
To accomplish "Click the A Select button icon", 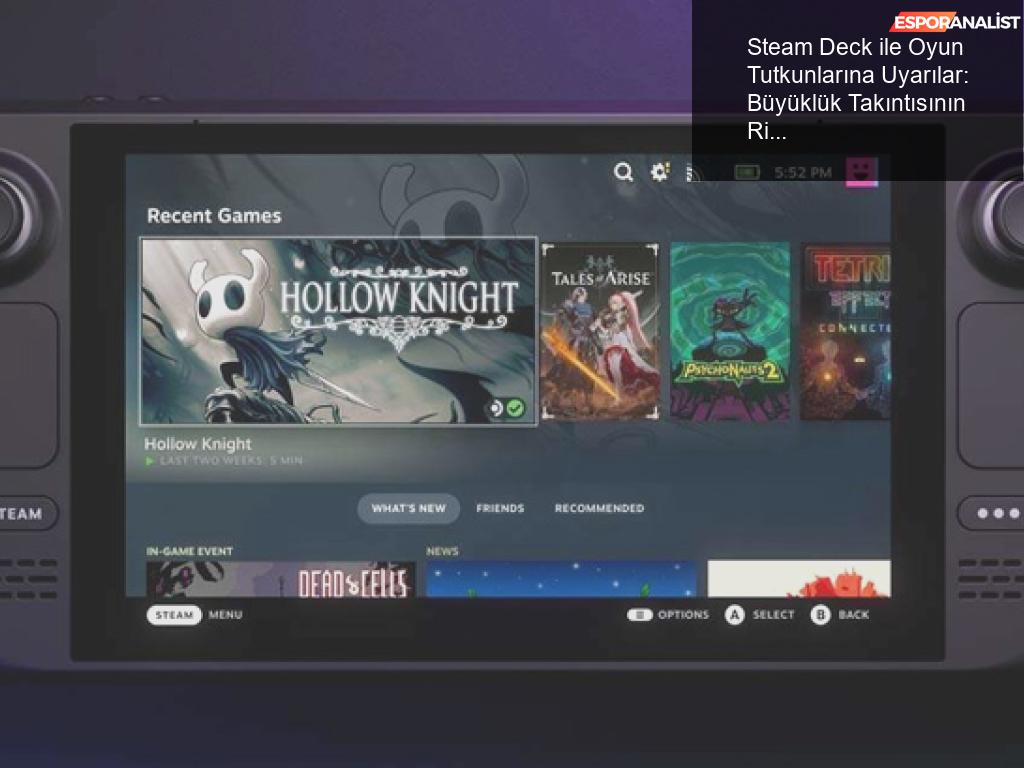I will tap(735, 615).
